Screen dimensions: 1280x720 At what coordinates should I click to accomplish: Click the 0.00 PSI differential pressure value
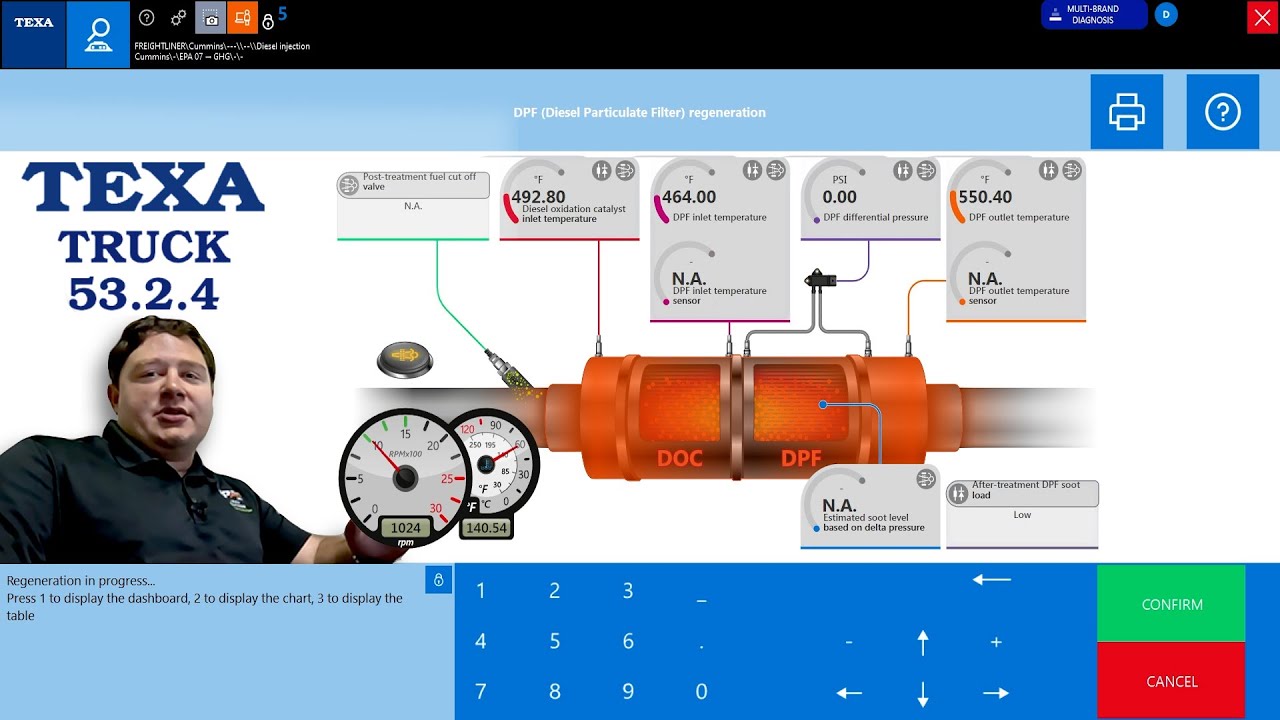point(840,197)
